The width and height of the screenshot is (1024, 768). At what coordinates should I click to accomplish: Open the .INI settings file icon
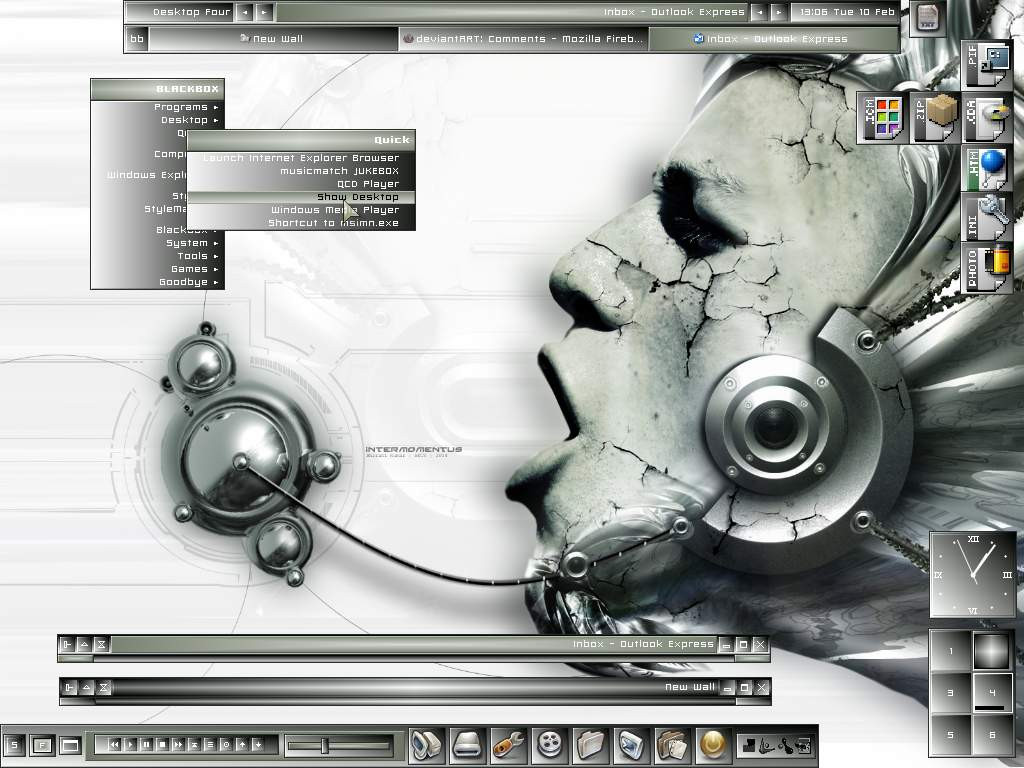(986, 218)
